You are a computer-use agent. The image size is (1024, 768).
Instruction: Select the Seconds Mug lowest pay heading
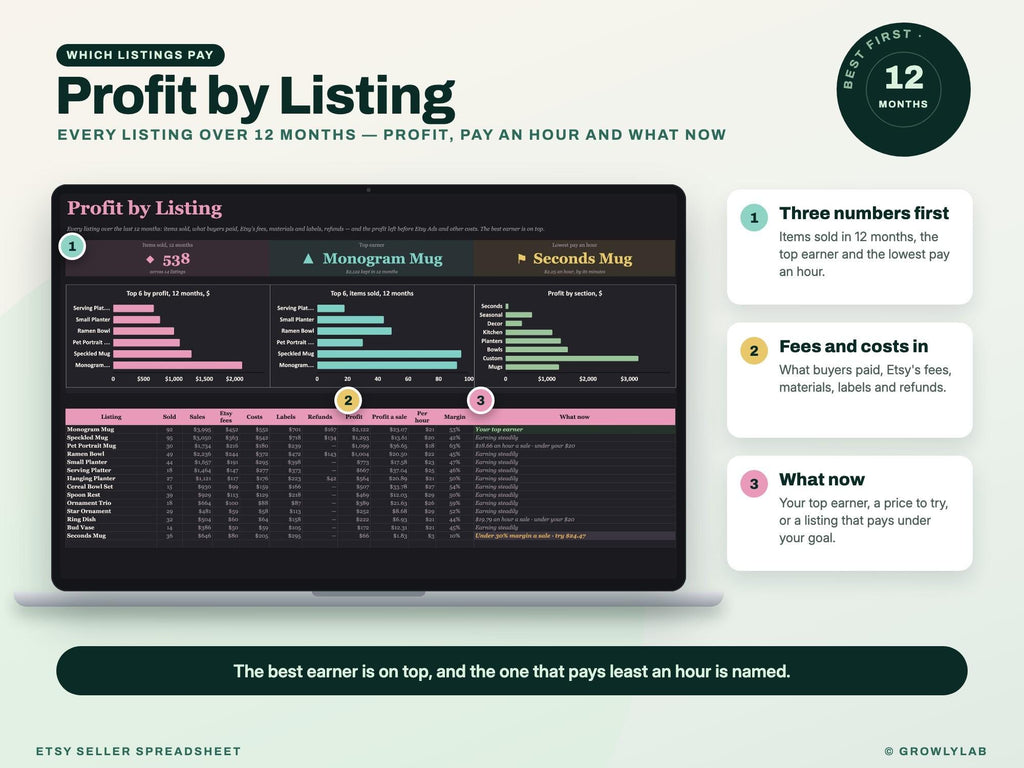pos(583,259)
